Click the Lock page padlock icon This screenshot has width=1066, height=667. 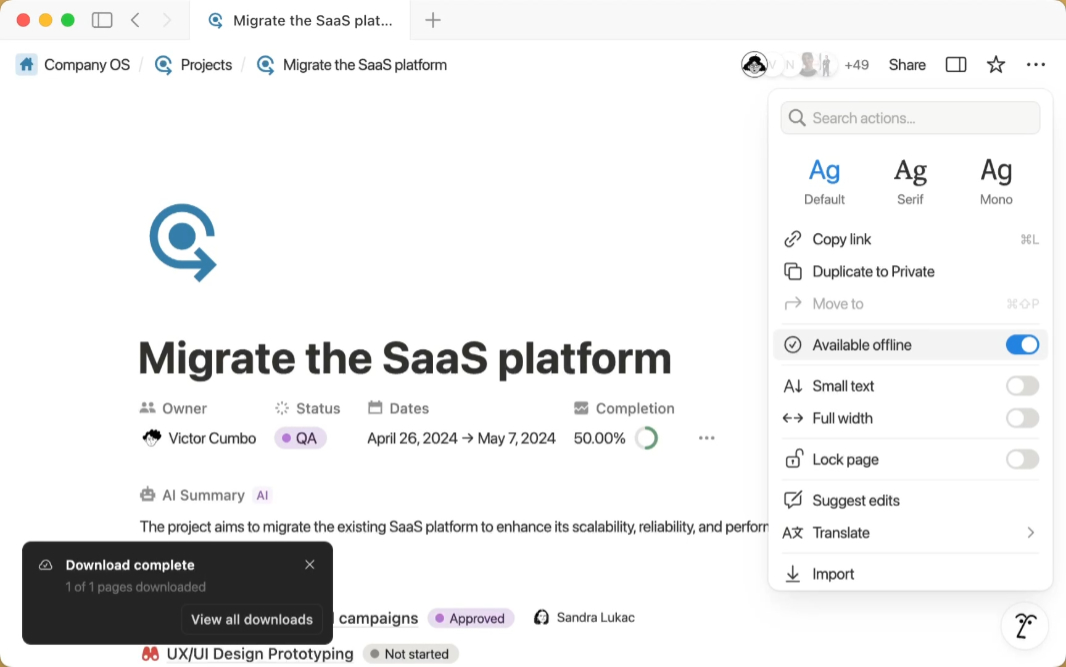pos(792,459)
